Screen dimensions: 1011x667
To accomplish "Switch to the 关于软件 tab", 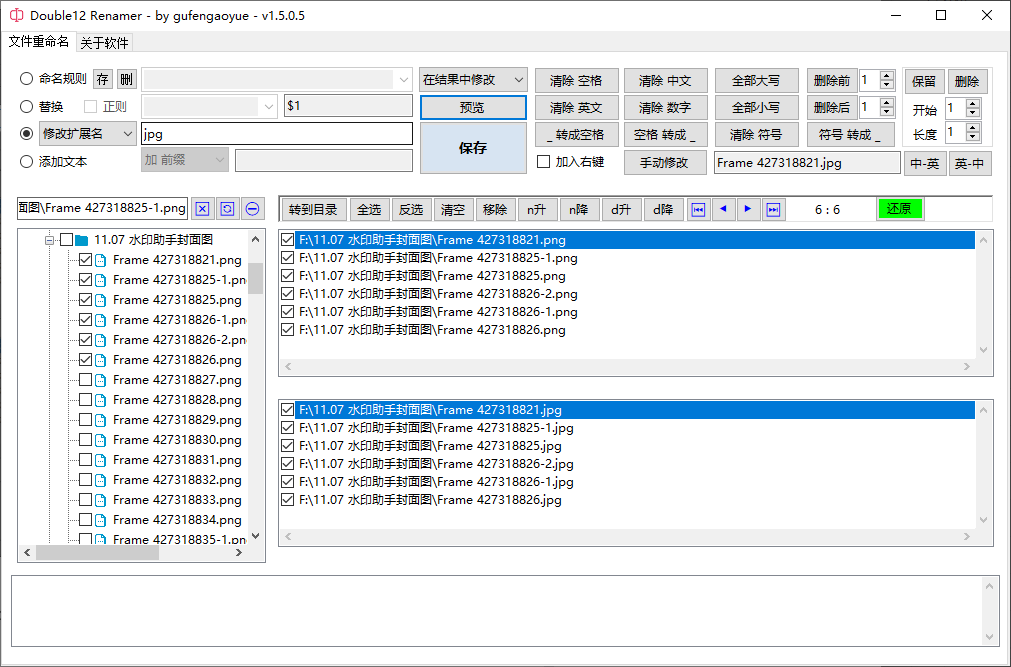I will point(104,43).
